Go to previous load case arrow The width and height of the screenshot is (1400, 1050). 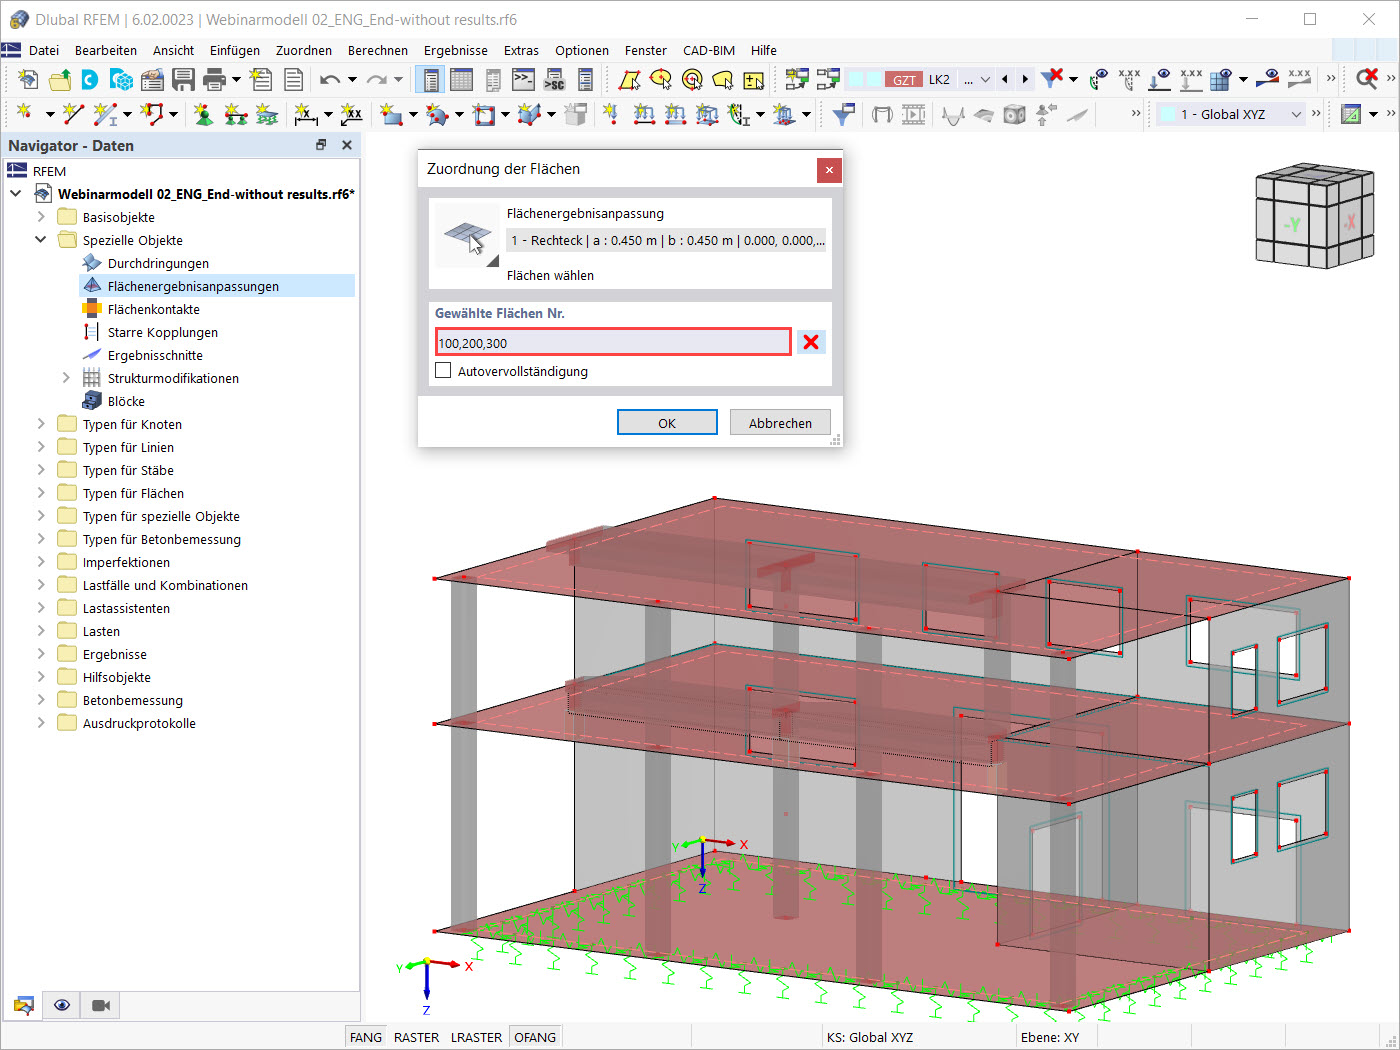tap(1005, 80)
